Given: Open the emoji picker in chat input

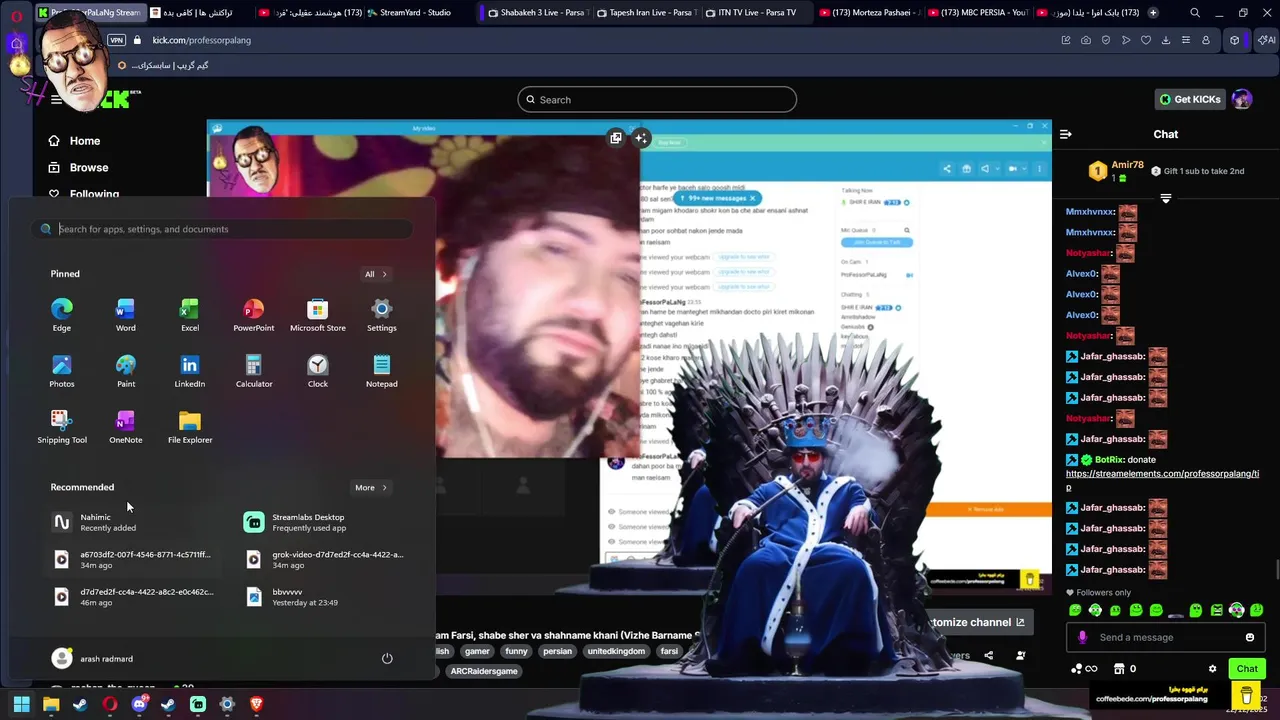Looking at the screenshot, I should click(x=1250, y=637).
